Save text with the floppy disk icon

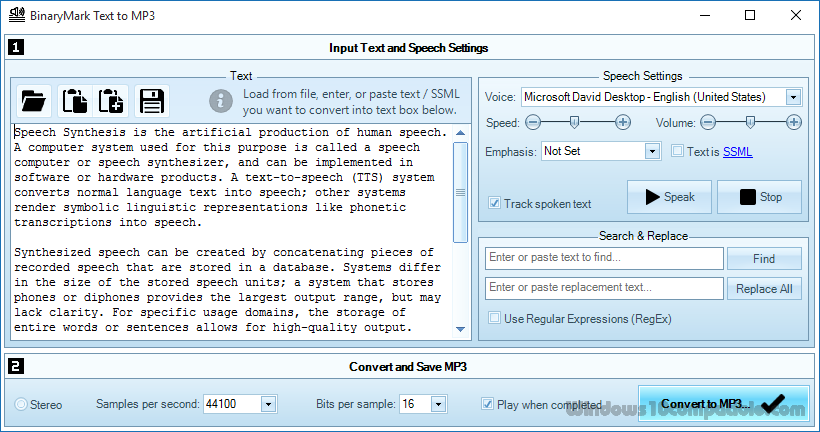click(152, 101)
